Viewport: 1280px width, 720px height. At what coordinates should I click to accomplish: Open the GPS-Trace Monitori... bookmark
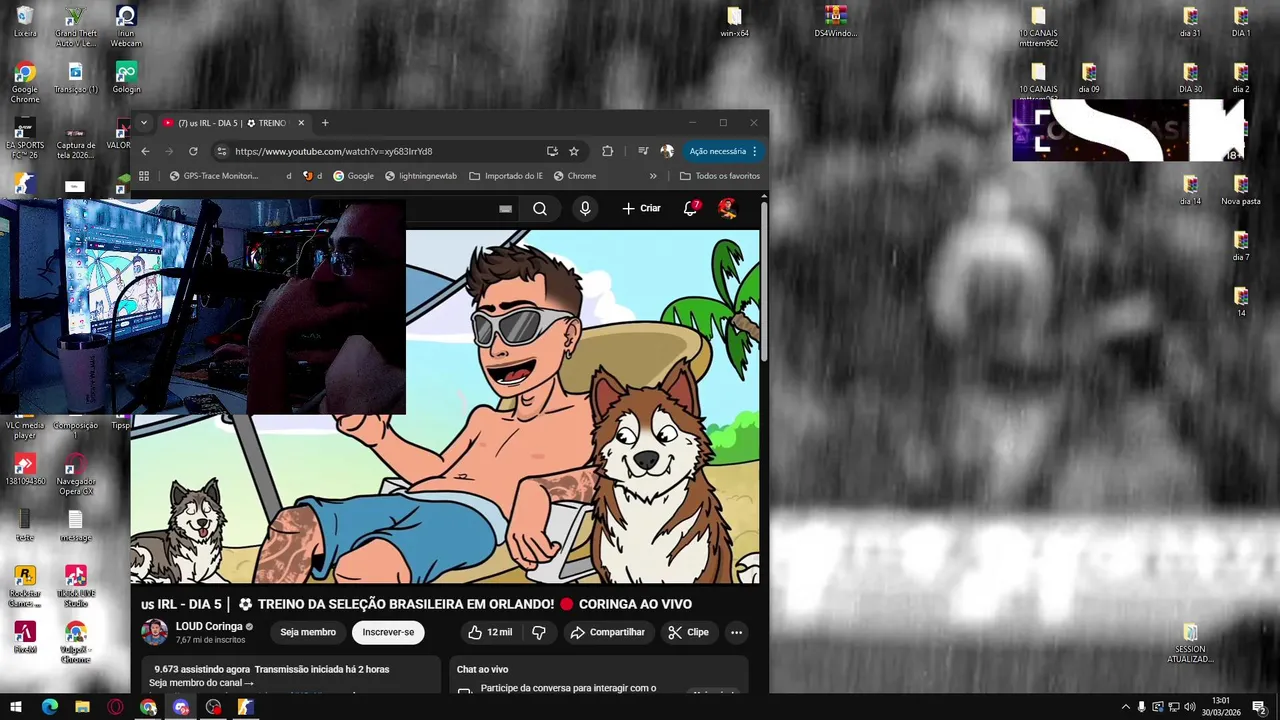tap(214, 176)
